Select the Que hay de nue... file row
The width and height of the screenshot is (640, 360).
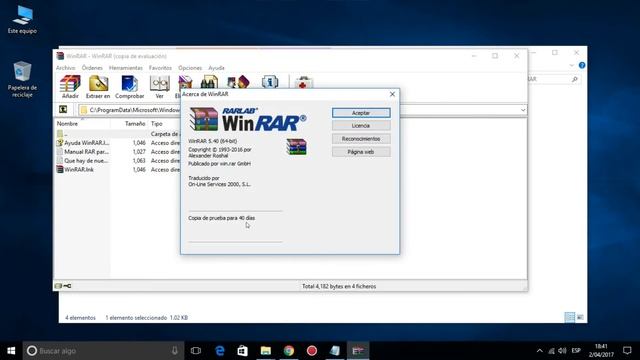point(118,161)
